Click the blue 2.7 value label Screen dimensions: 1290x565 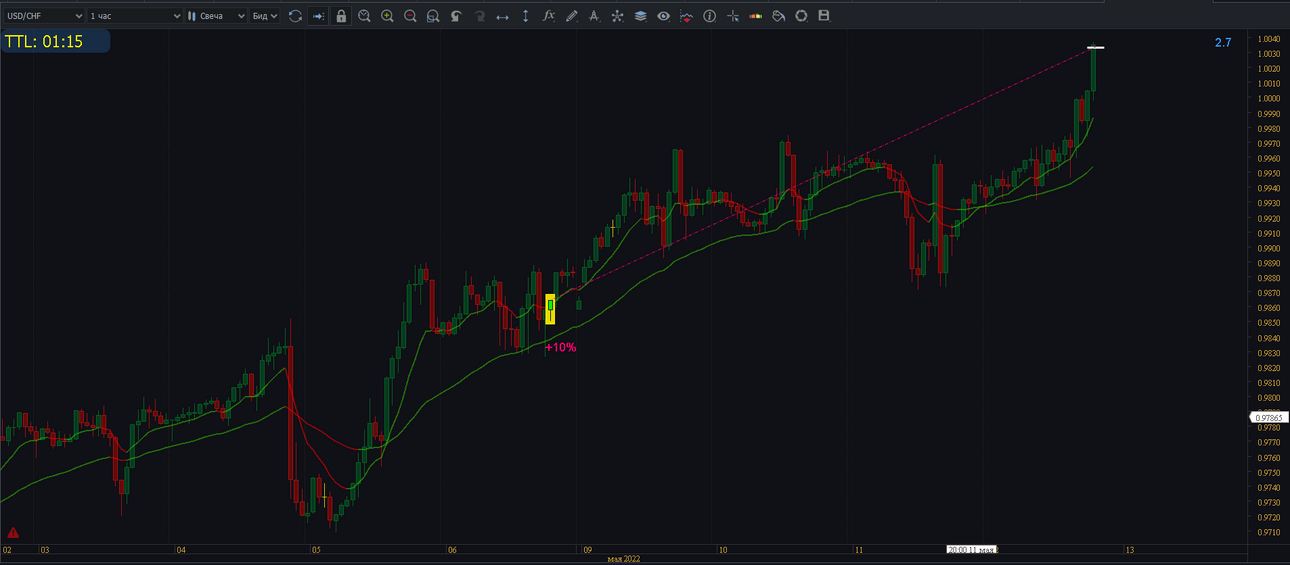point(1223,42)
